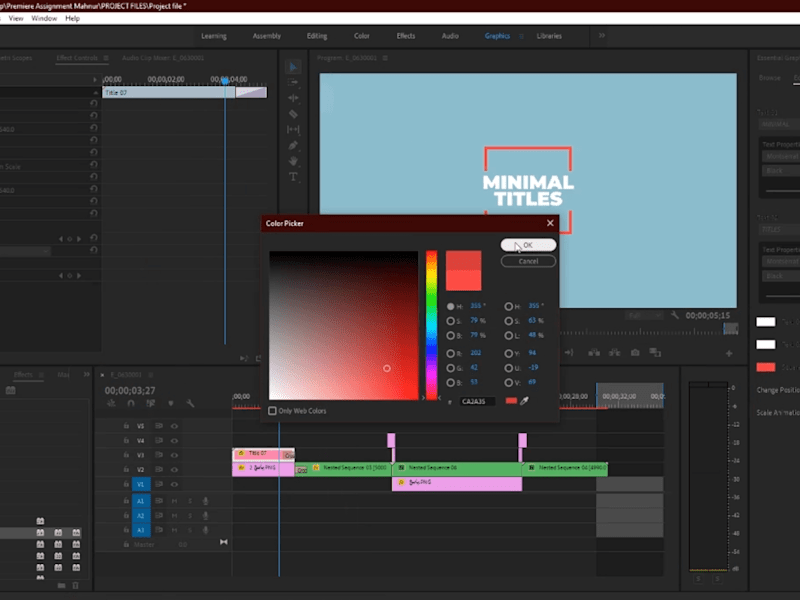Click the saturation-brightness color field

pos(343,325)
